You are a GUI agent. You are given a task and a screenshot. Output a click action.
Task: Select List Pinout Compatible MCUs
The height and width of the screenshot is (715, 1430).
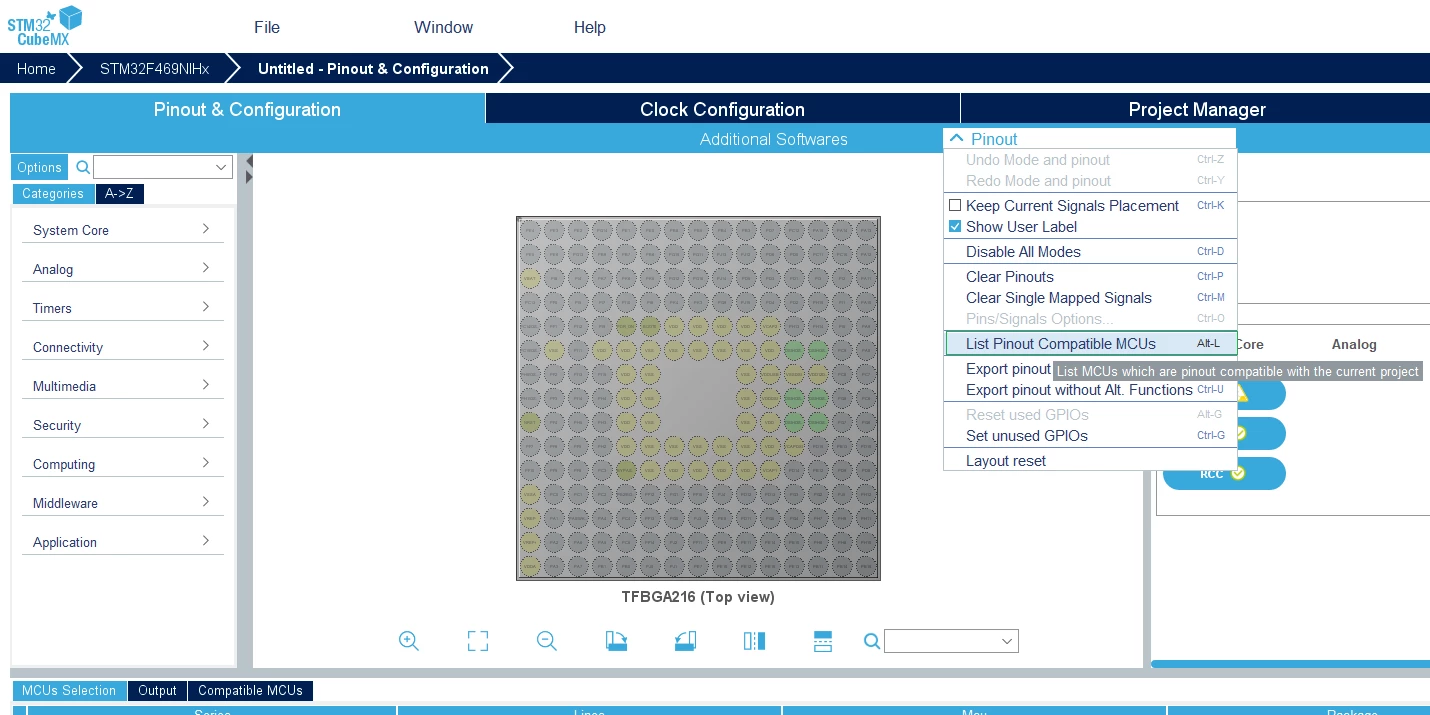(x=1091, y=344)
